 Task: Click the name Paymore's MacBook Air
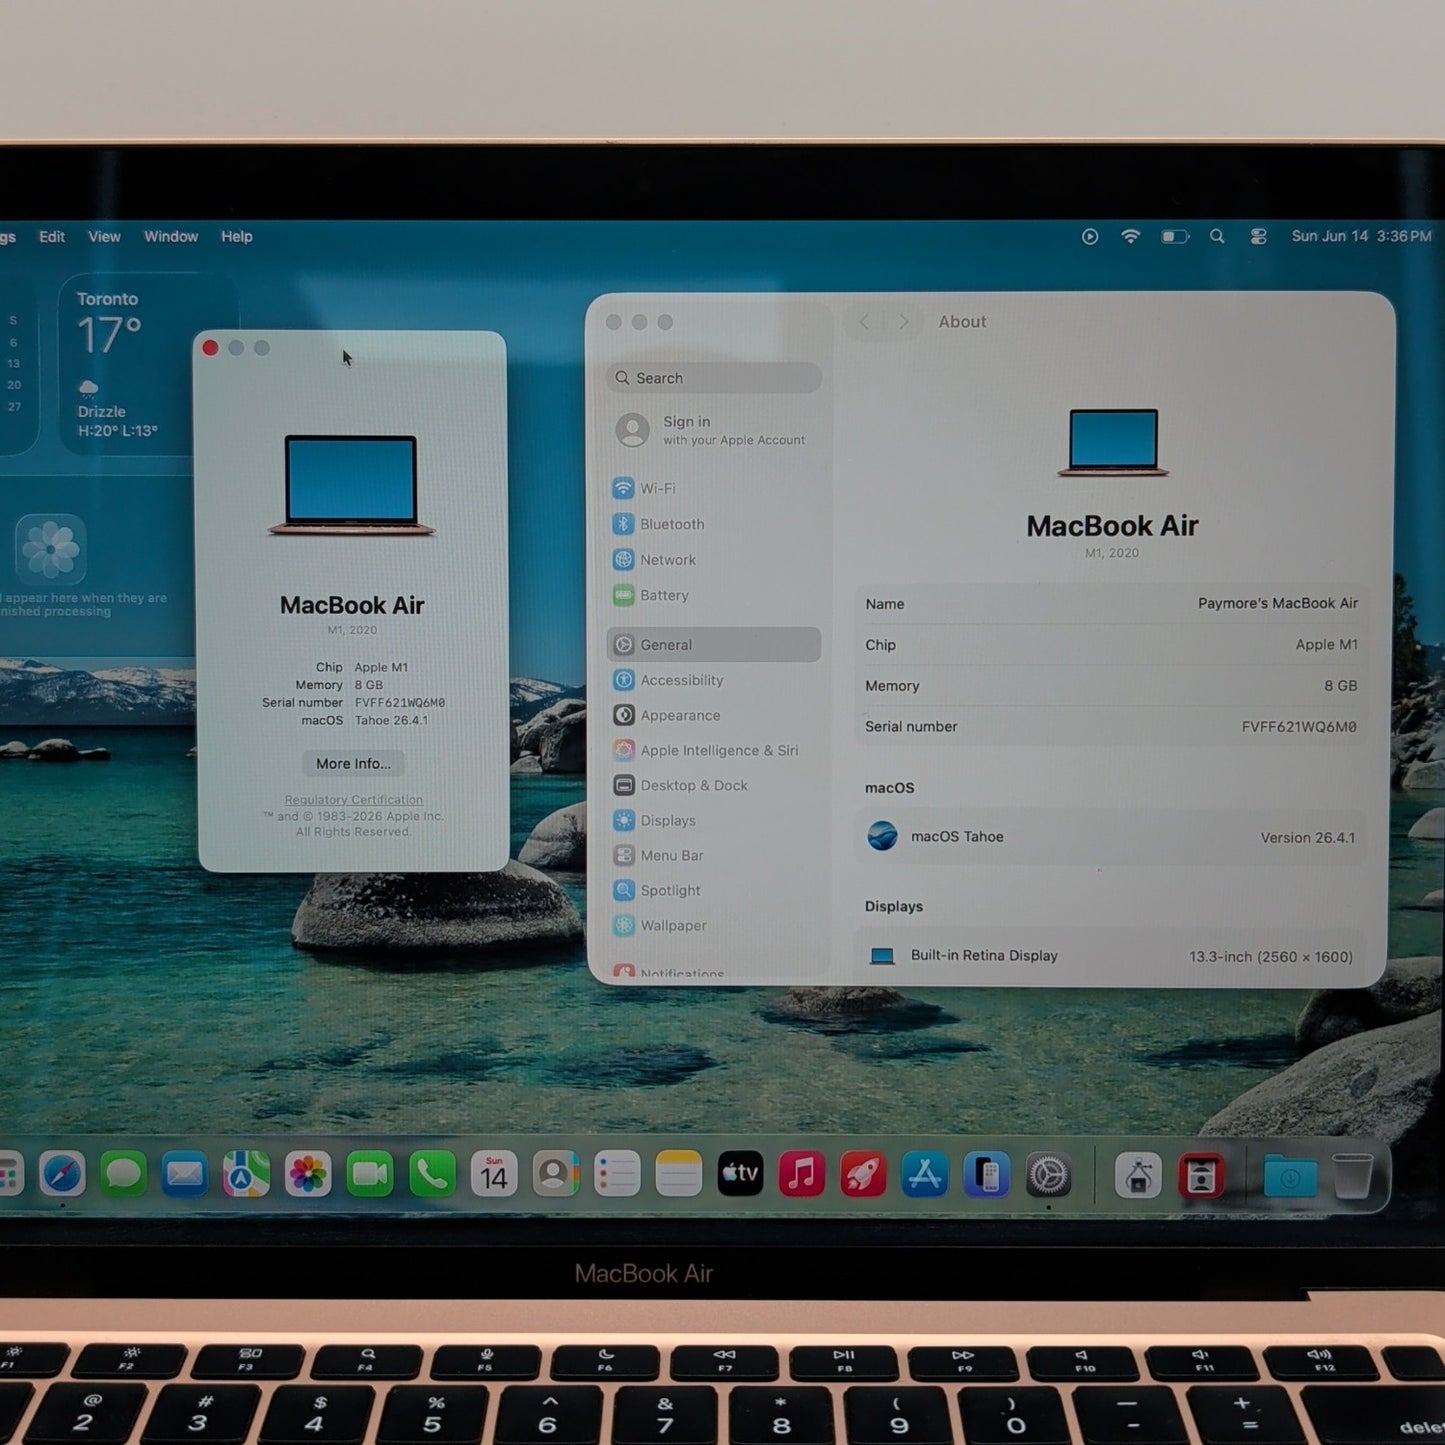(x=1278, y=603)
